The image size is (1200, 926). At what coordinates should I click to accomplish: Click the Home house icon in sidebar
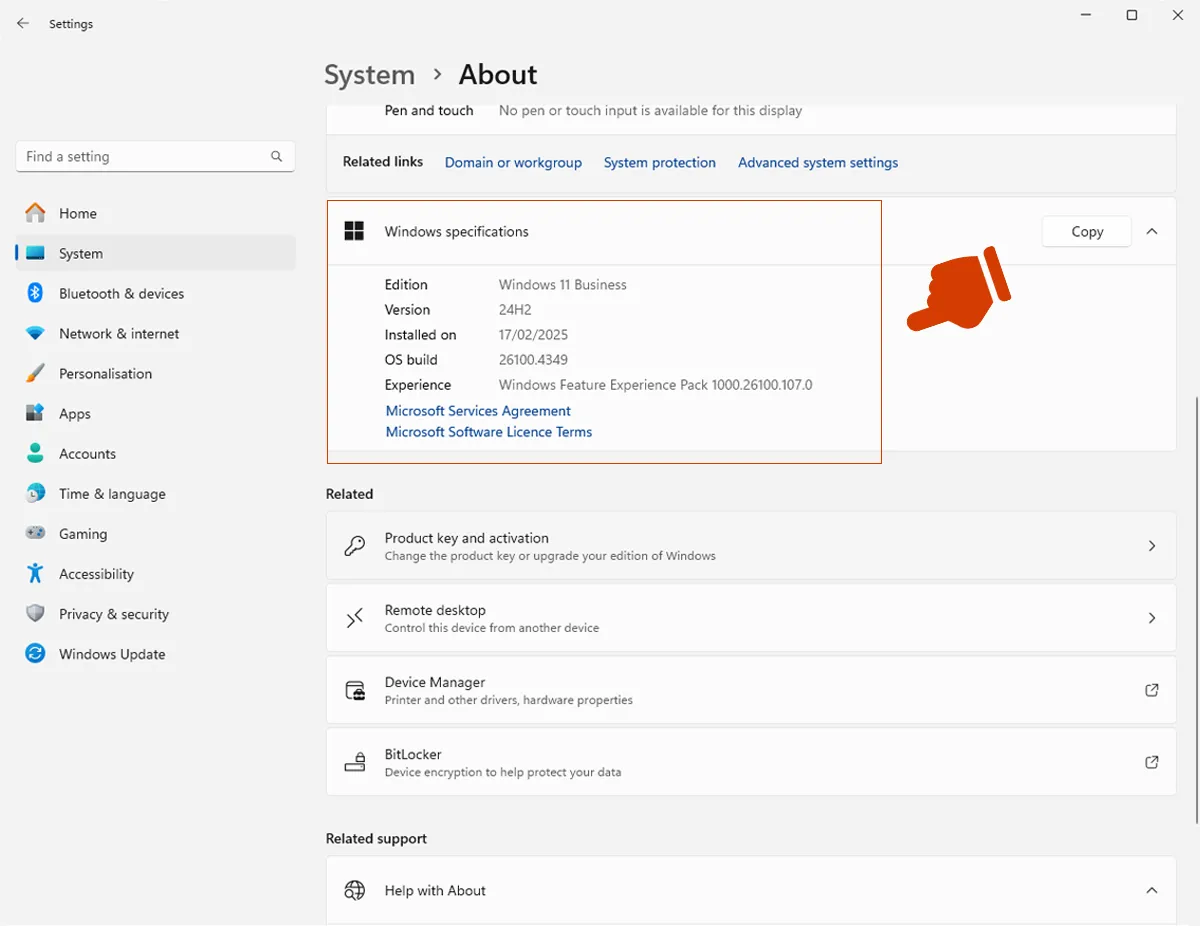tap(35, 213)
